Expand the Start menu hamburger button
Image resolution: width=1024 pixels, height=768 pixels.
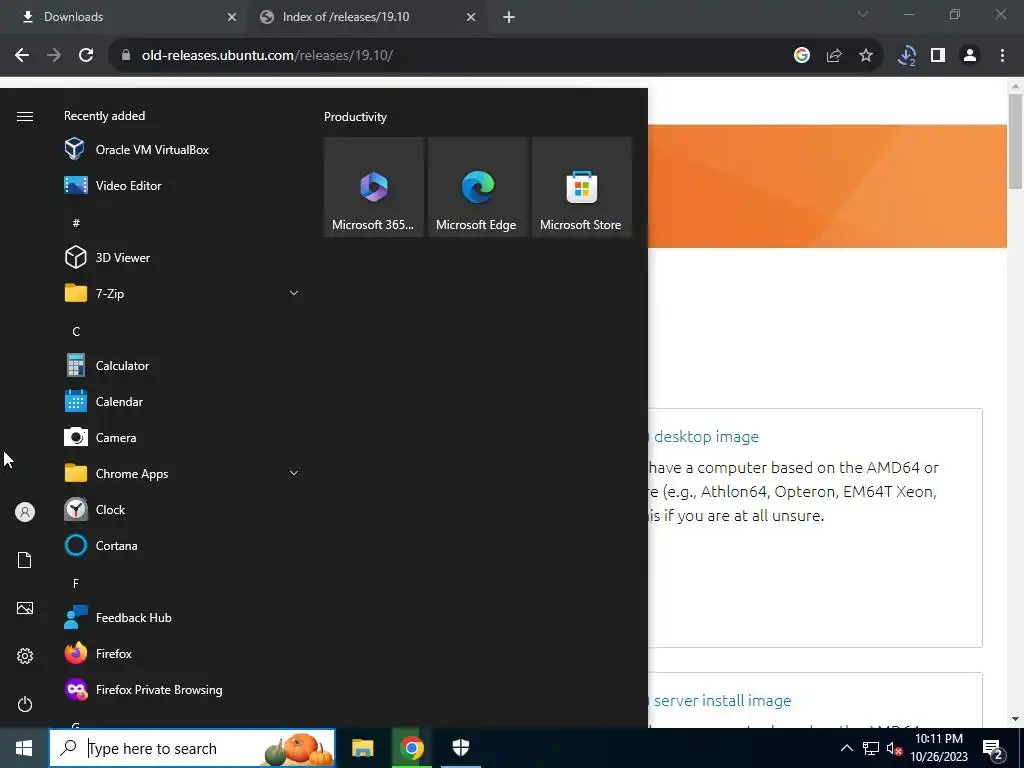[x=25, y=116]
